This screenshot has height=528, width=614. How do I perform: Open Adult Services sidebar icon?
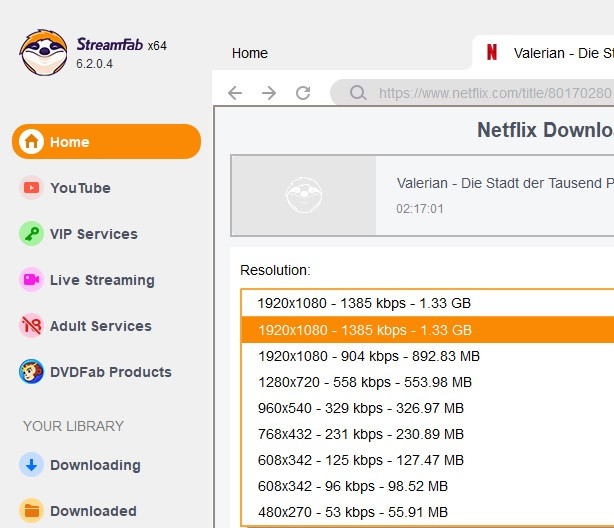pos(32,326)
